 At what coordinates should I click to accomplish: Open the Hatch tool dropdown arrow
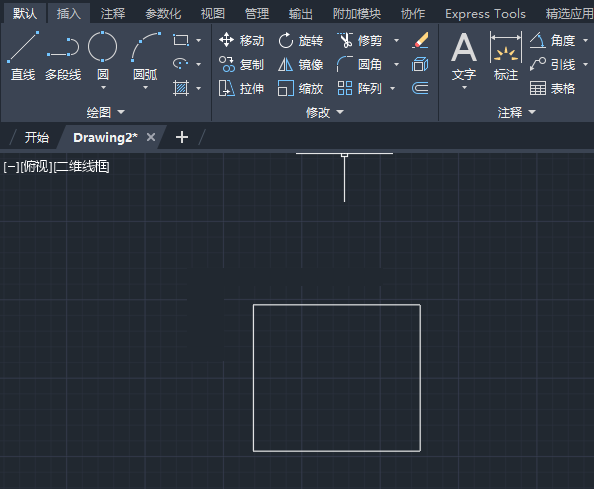[x=199, y=89]
